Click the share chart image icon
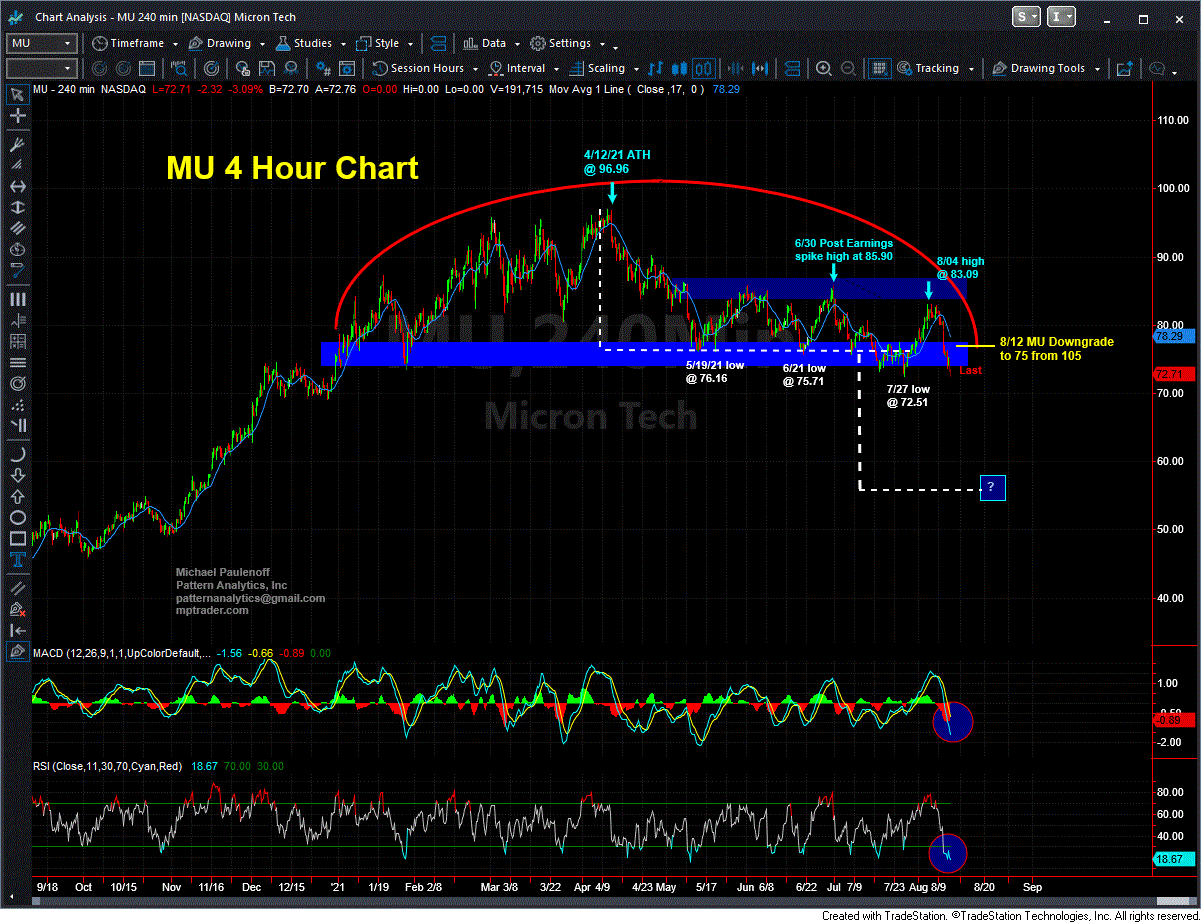Image resolution: width=1201 pixels, height=922 pixels. (x=1124, y=69)
